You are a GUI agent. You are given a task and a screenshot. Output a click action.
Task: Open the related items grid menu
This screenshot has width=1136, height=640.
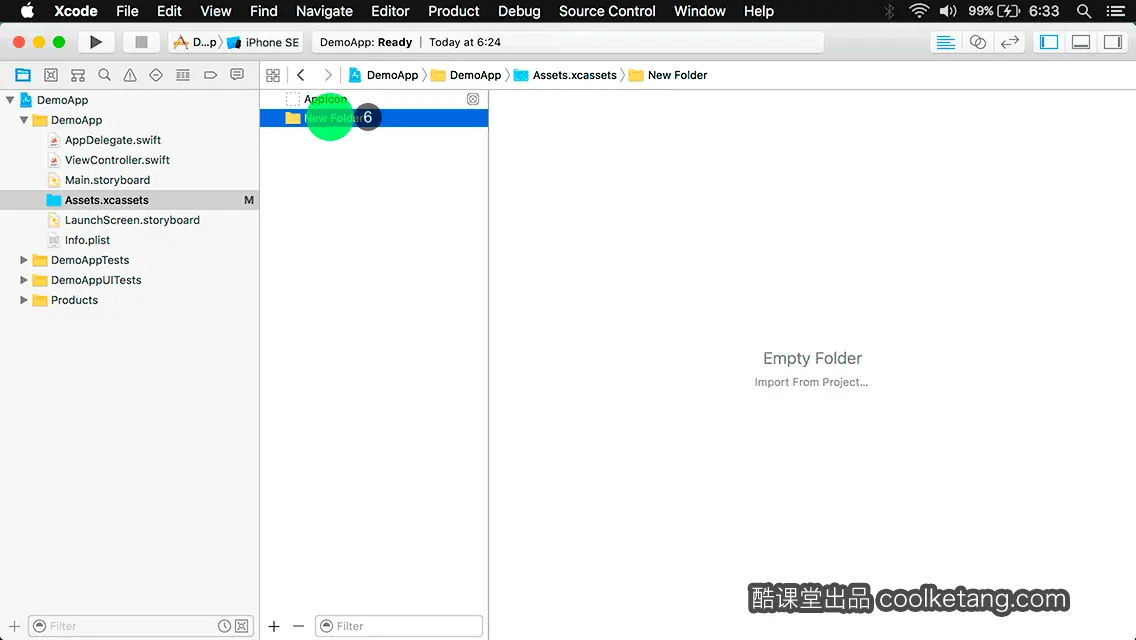pos(273,75)
